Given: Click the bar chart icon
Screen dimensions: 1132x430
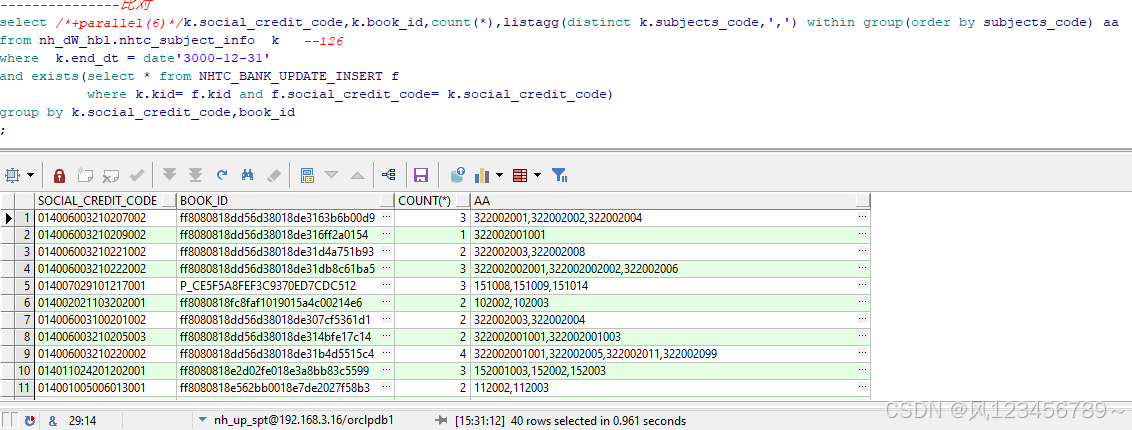Looking at the screenshot, I should click(x=482, y=175).
